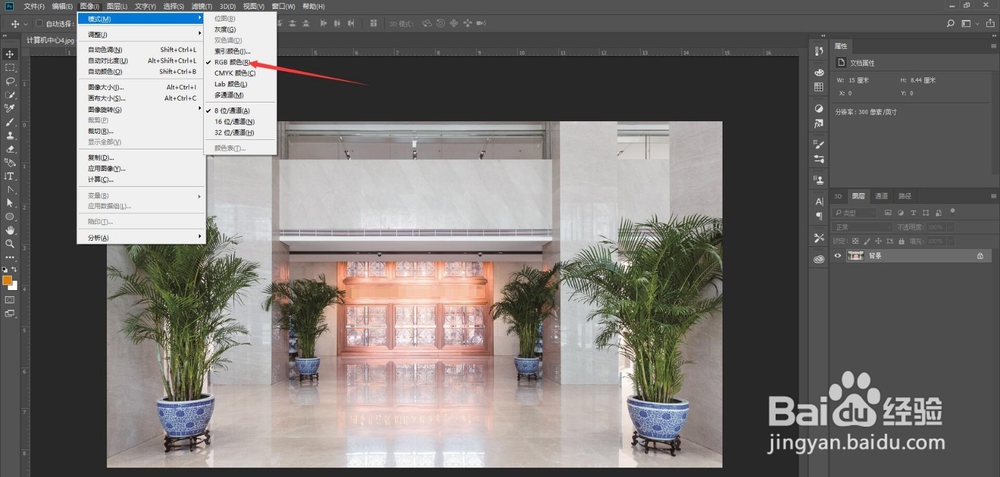Image resolution: width=1000 pixels, height=477 pixels.
Task: Choose 16 位/通道 bit depth
Action: coord(235,122)
